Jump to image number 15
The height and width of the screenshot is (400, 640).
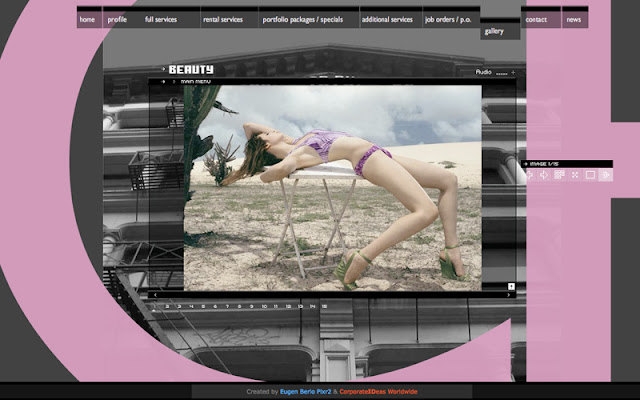pyautogui.click(x=324, y=306)
